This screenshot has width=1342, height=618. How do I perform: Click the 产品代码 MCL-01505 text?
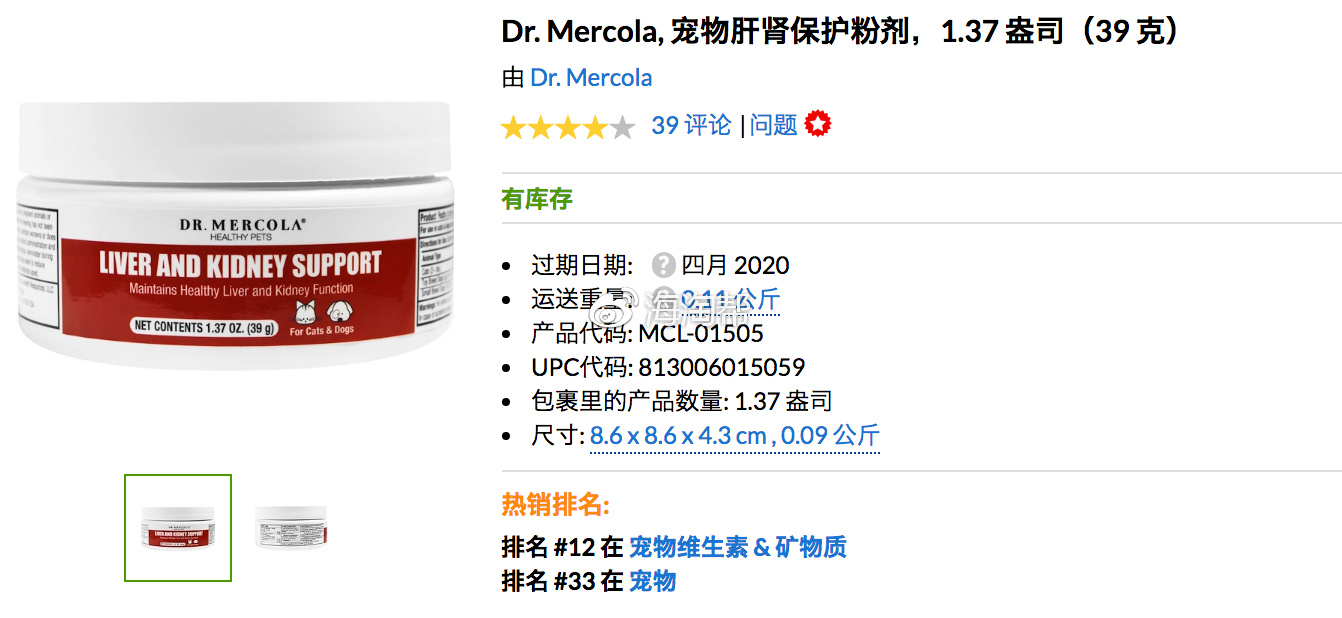pyautogui.click(x=647, y=333)
